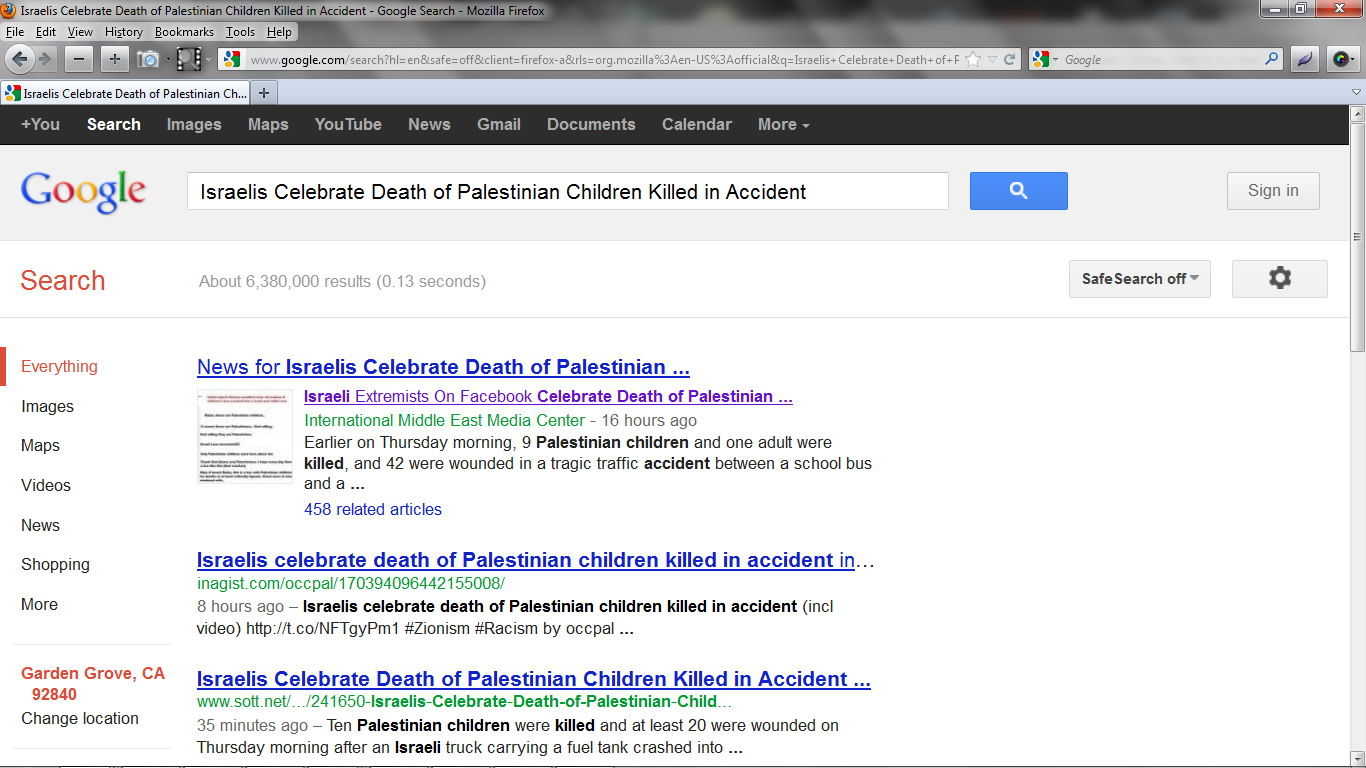
Task: Open the History menu
Action: click(x=124, y=32)
